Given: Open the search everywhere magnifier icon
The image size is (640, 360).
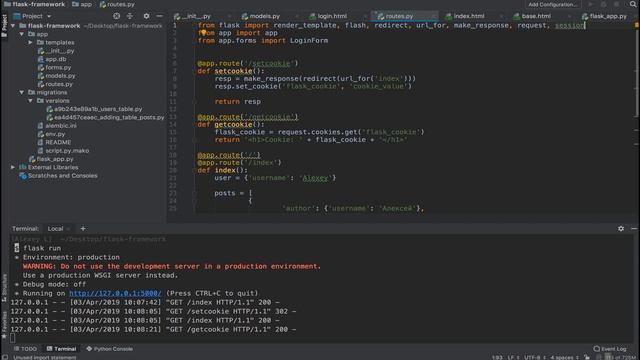Looking at the screenshot, I should pos(633,4).
